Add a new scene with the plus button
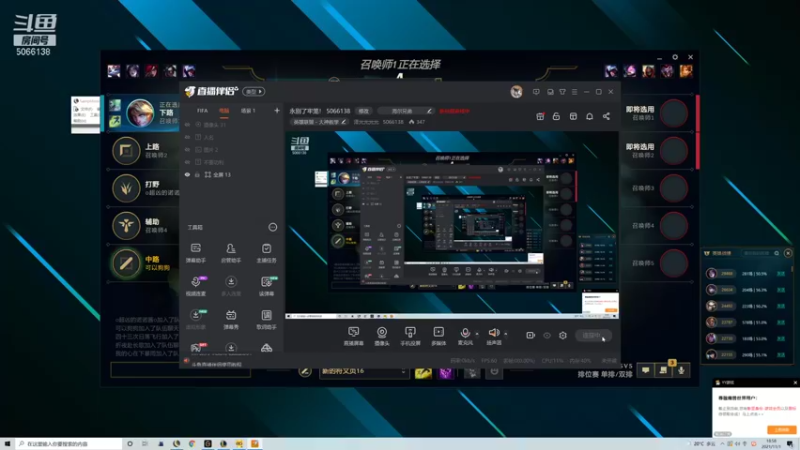Image resolution: width=800 pixels, height=450 pixels. tap(277, 111)
